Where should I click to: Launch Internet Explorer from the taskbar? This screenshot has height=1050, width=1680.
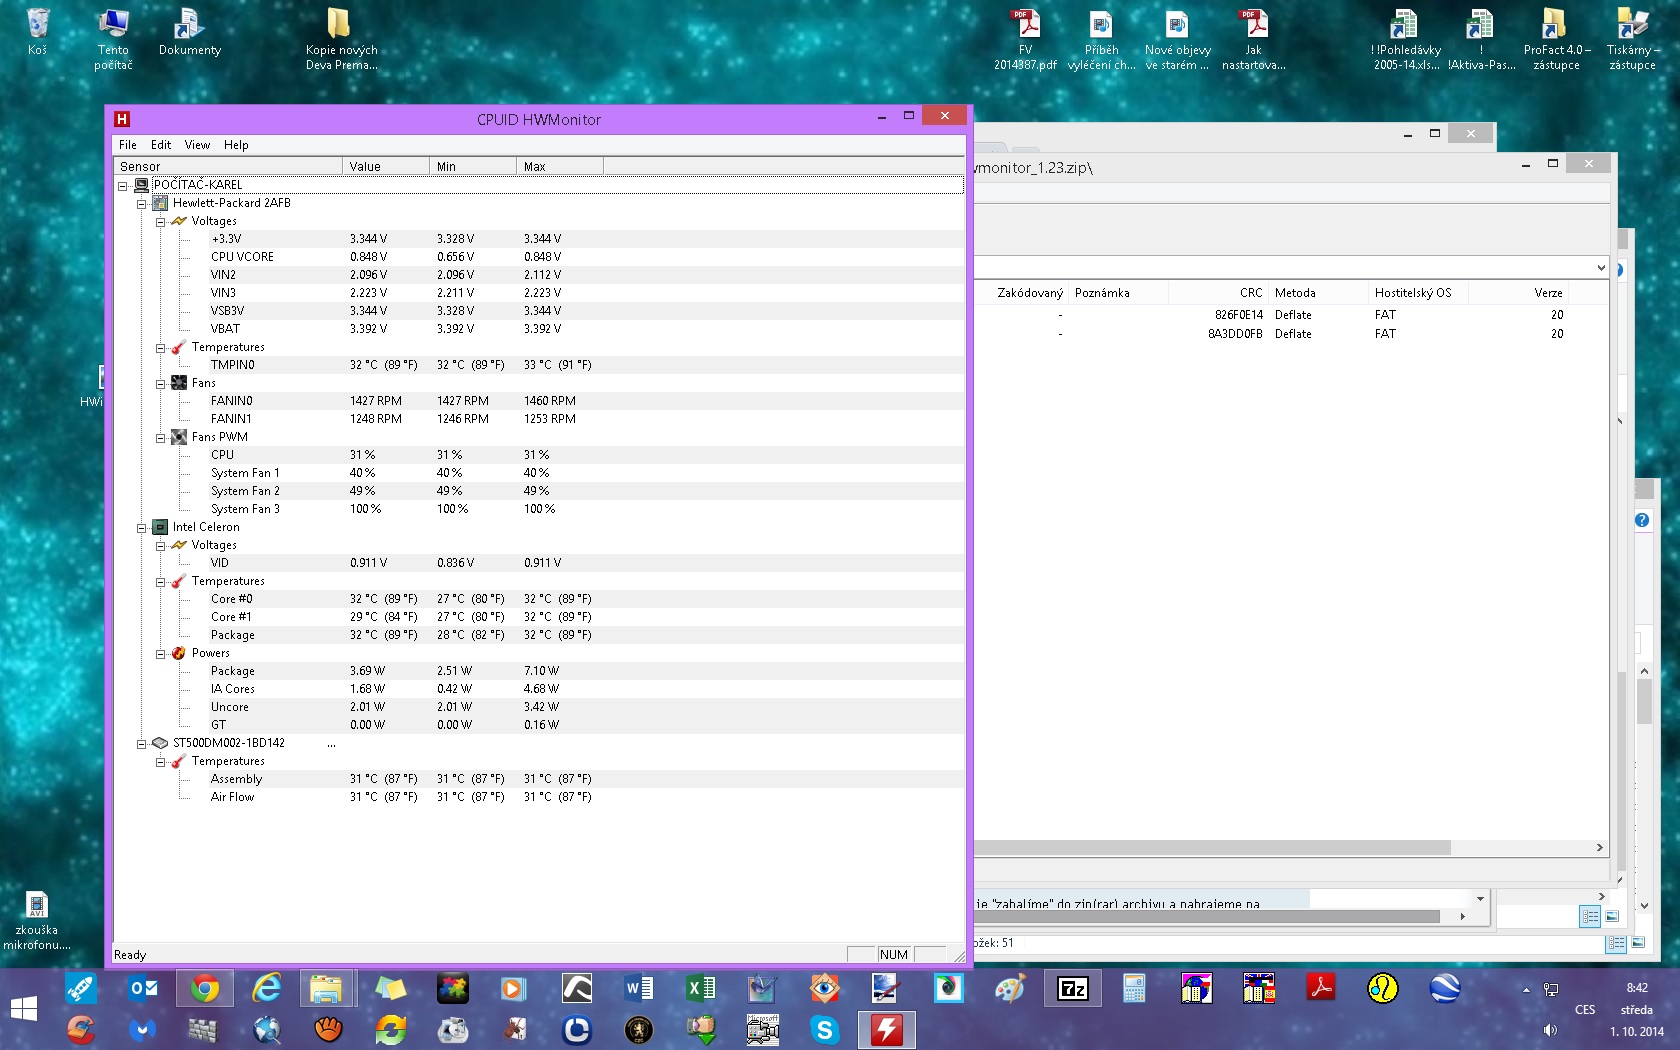tap(267, 989)
